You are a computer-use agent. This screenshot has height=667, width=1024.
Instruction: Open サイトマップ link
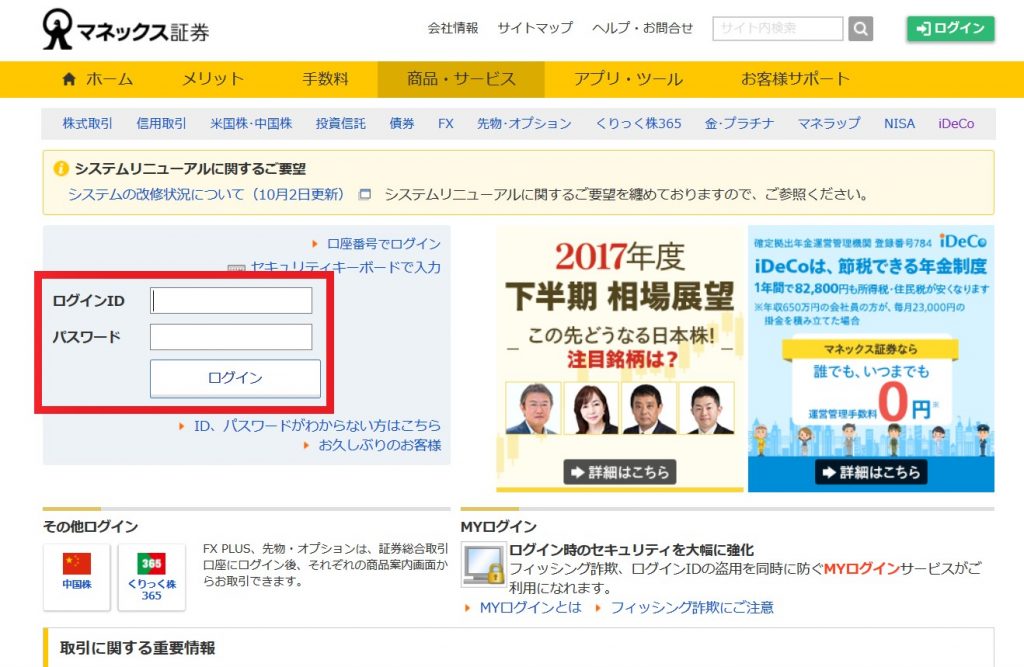(535, 28)
